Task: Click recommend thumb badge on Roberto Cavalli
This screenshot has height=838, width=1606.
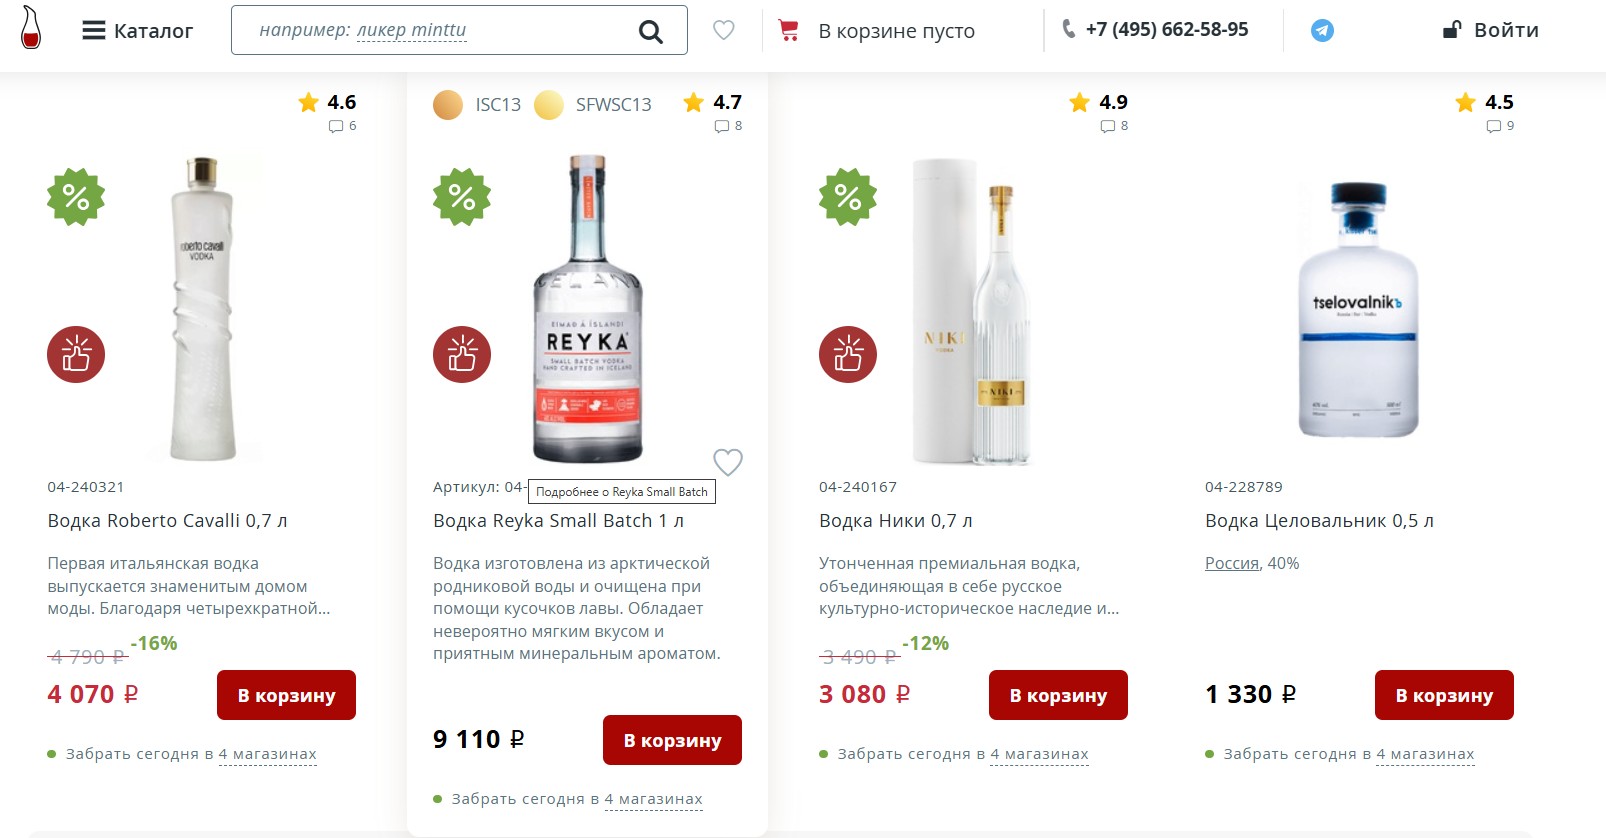Action: (76, 355)
